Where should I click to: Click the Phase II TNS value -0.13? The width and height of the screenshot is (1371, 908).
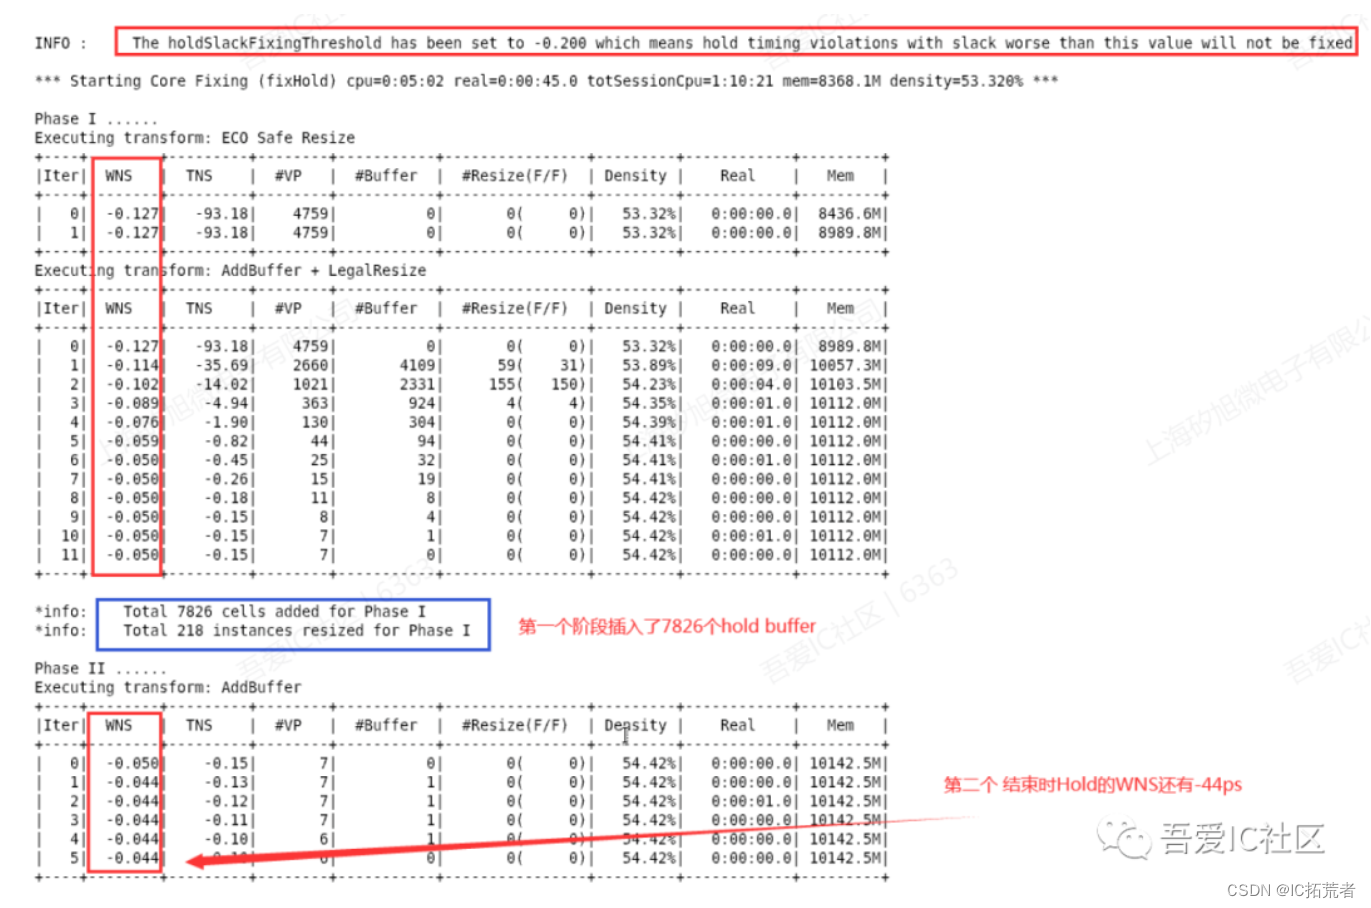click(x=226, y=783)
